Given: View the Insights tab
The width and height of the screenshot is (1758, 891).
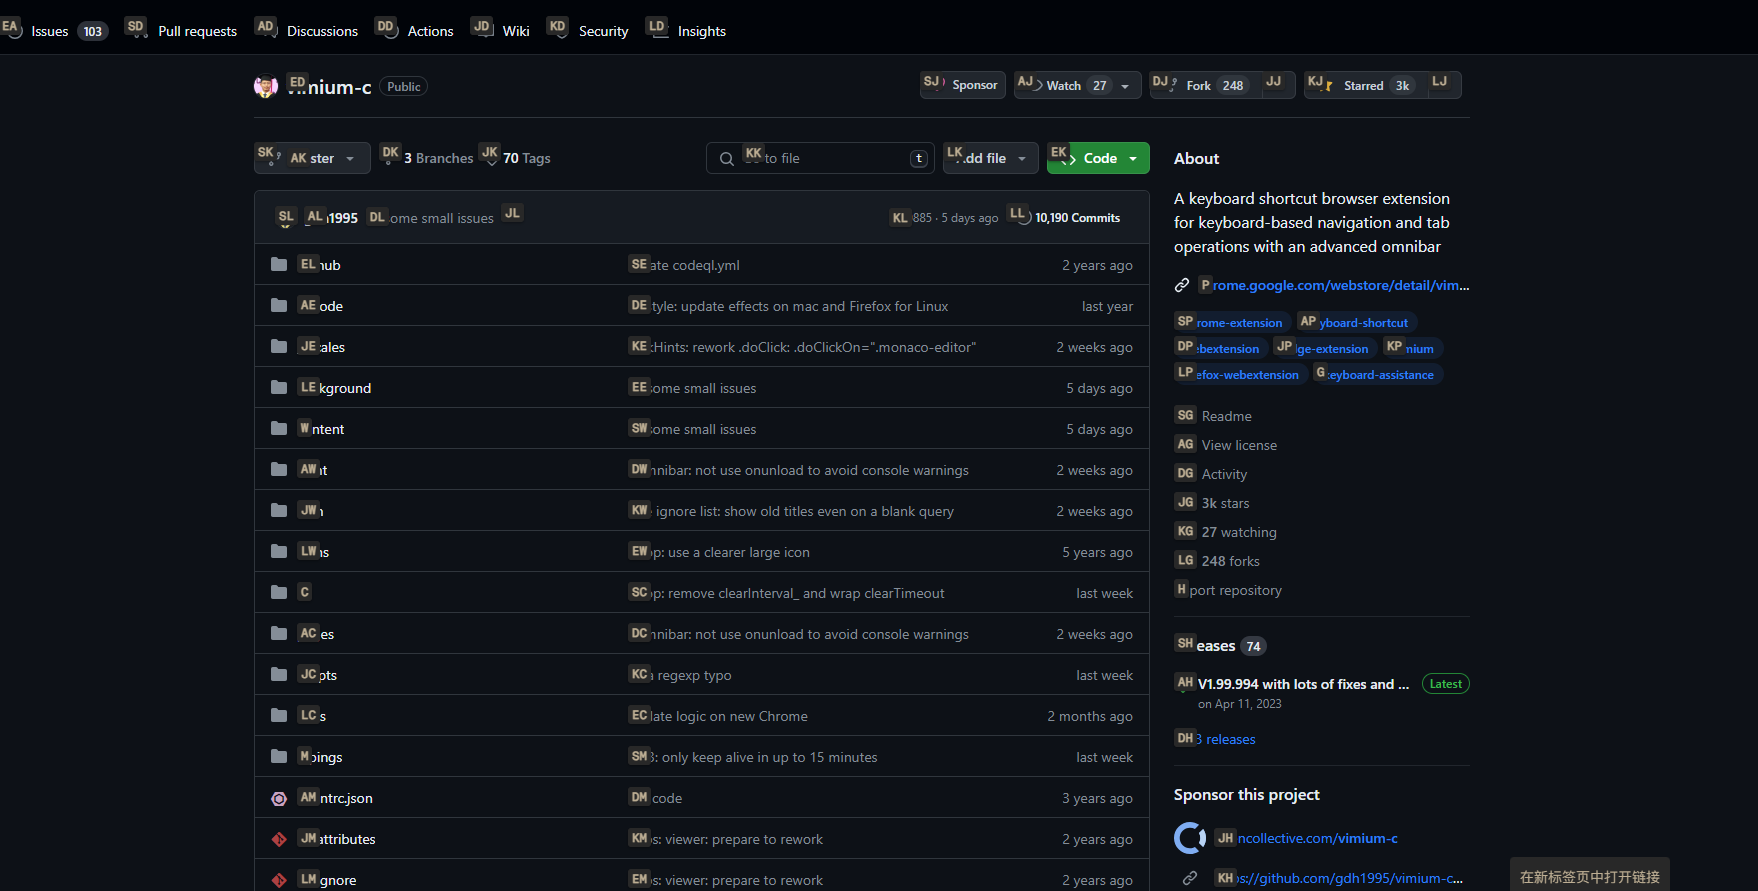Looking at the screenshot, I should click(x=688, y=31).
